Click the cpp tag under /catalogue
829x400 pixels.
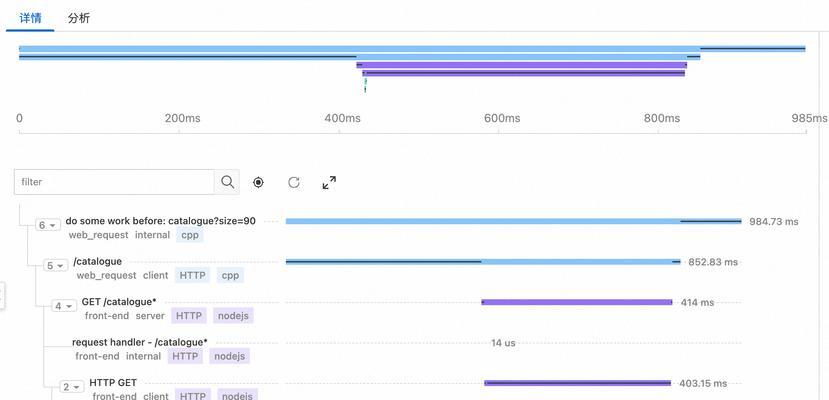tap(231, 275)
